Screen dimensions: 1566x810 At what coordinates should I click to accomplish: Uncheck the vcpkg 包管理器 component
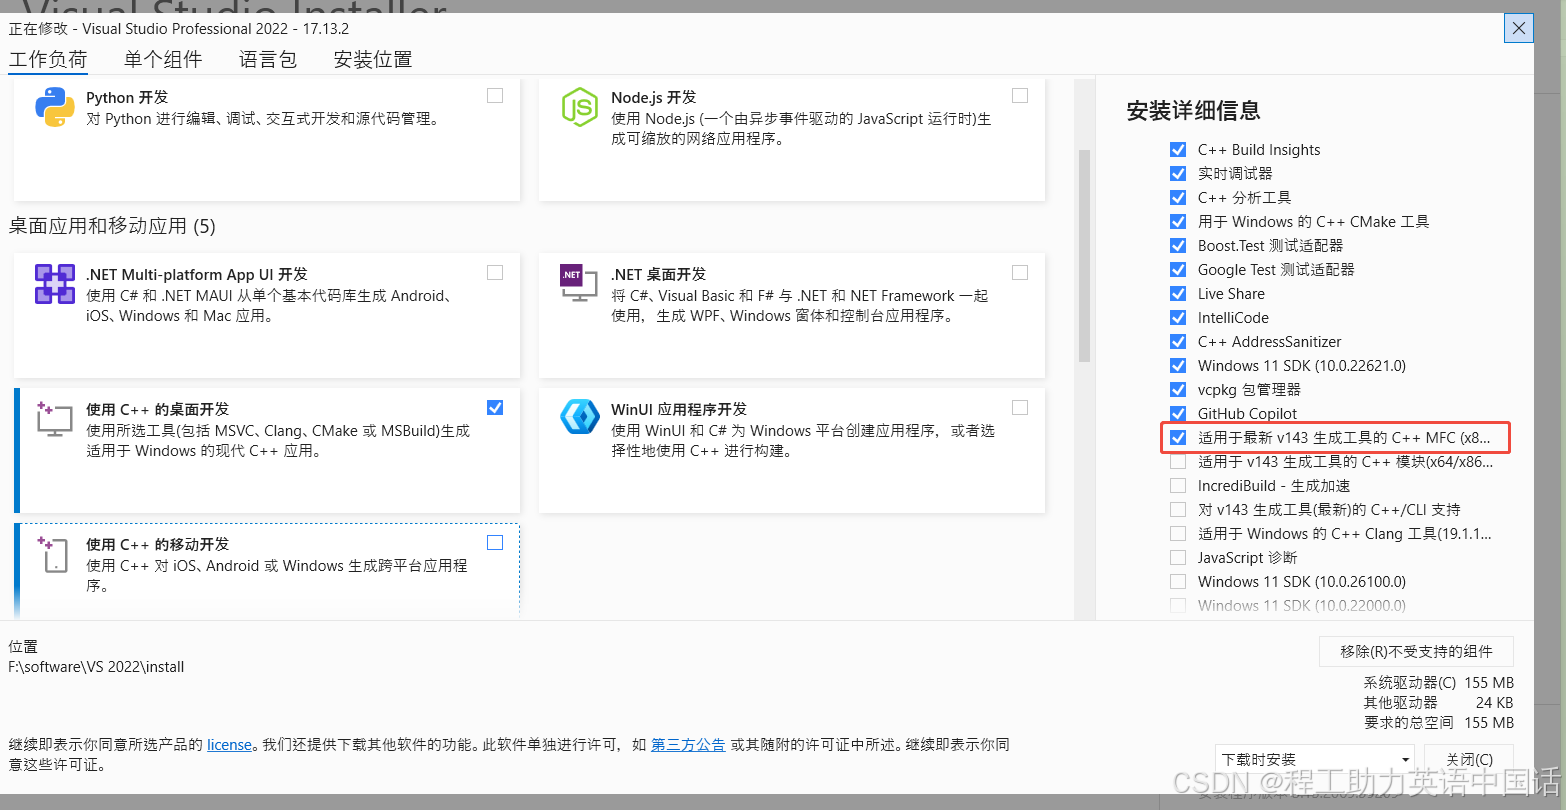(x=1178, y=389)
